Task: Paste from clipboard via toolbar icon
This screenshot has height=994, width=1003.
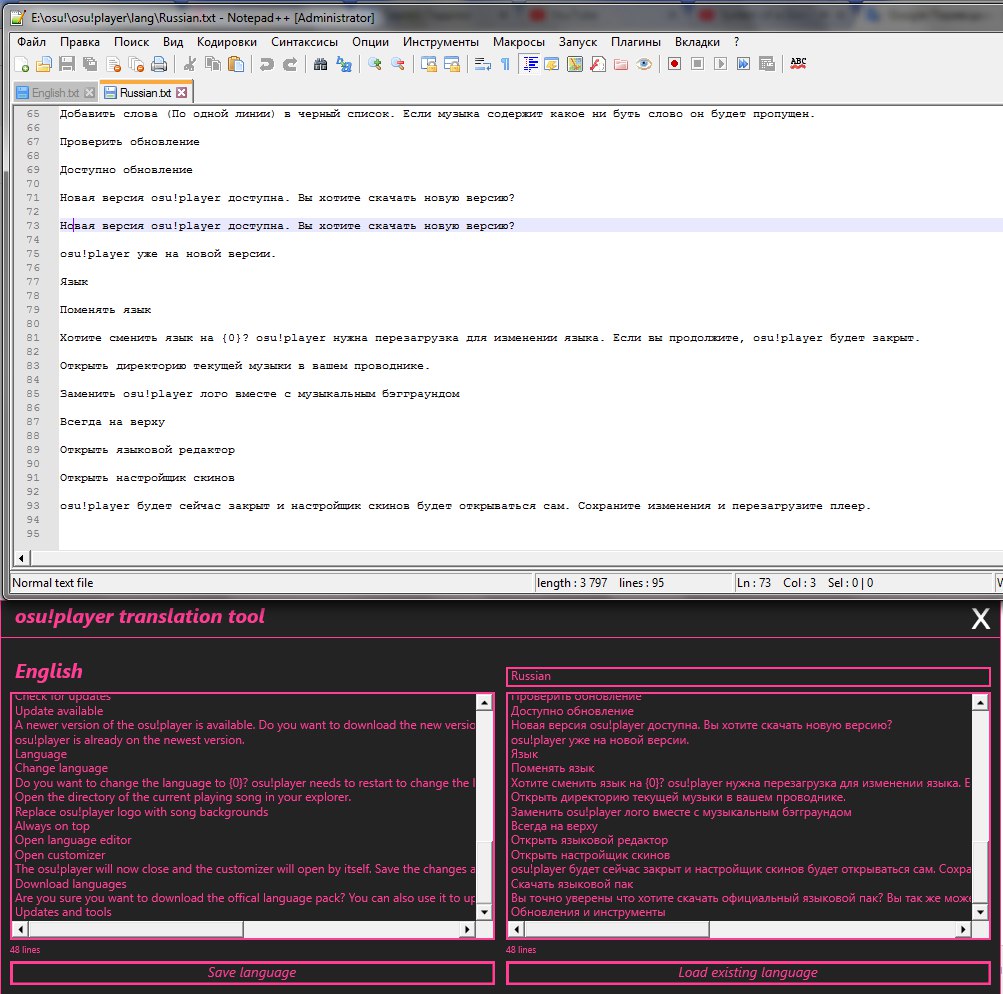Action: (x=236, y=64)
